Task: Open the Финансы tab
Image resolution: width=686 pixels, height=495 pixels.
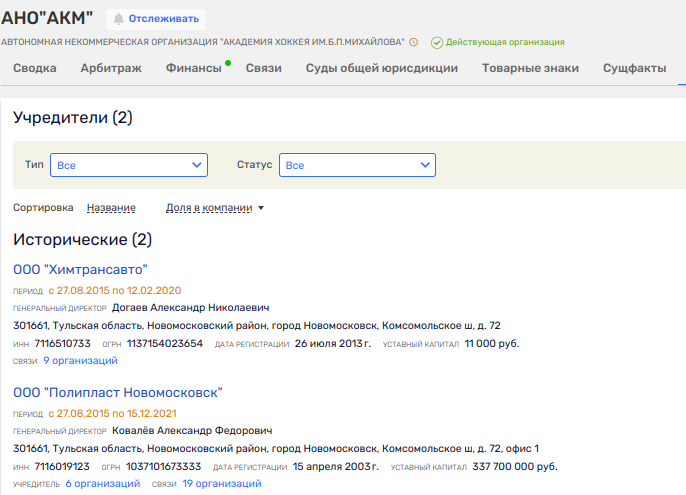Action: pyautogui.click(x=194, y=68)
